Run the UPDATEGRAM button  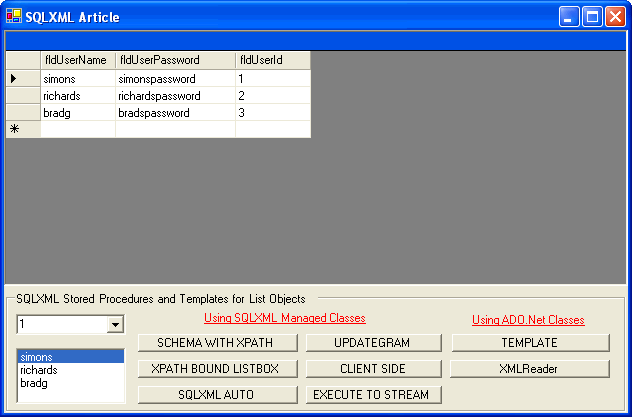point(374,343)
